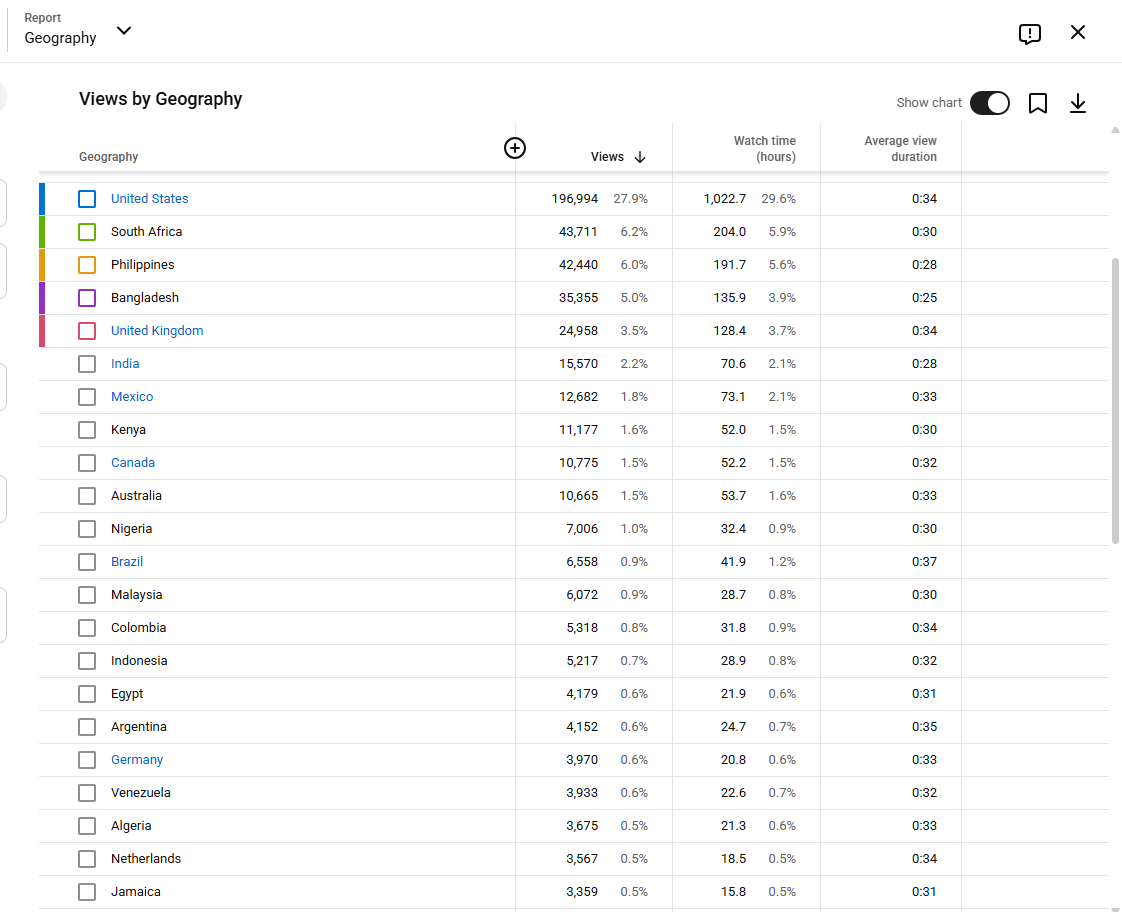Click the purple Bangladesh color checkbox
The image size is (1122, 912).
coord(87,298)
